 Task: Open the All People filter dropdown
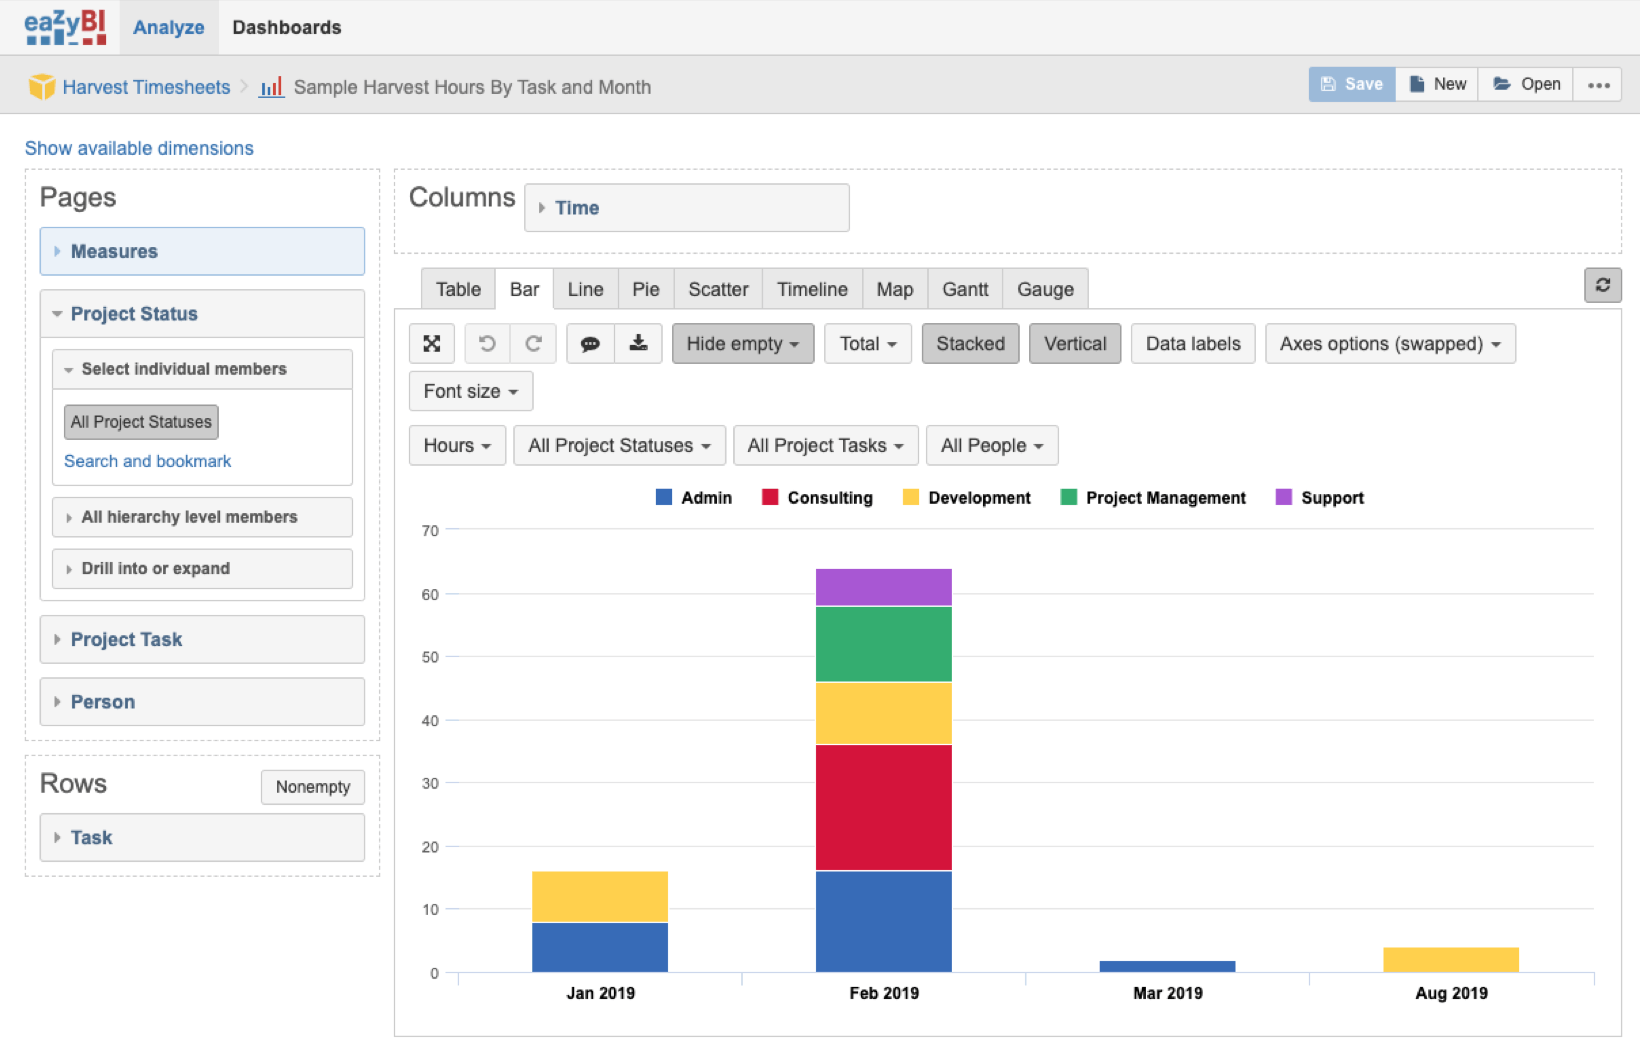coord(991,445)
